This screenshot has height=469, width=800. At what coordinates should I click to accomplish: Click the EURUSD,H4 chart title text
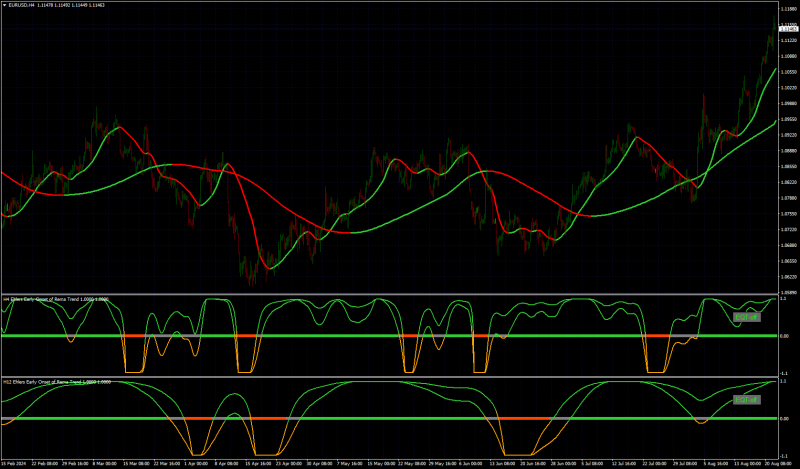click(21, 5)
